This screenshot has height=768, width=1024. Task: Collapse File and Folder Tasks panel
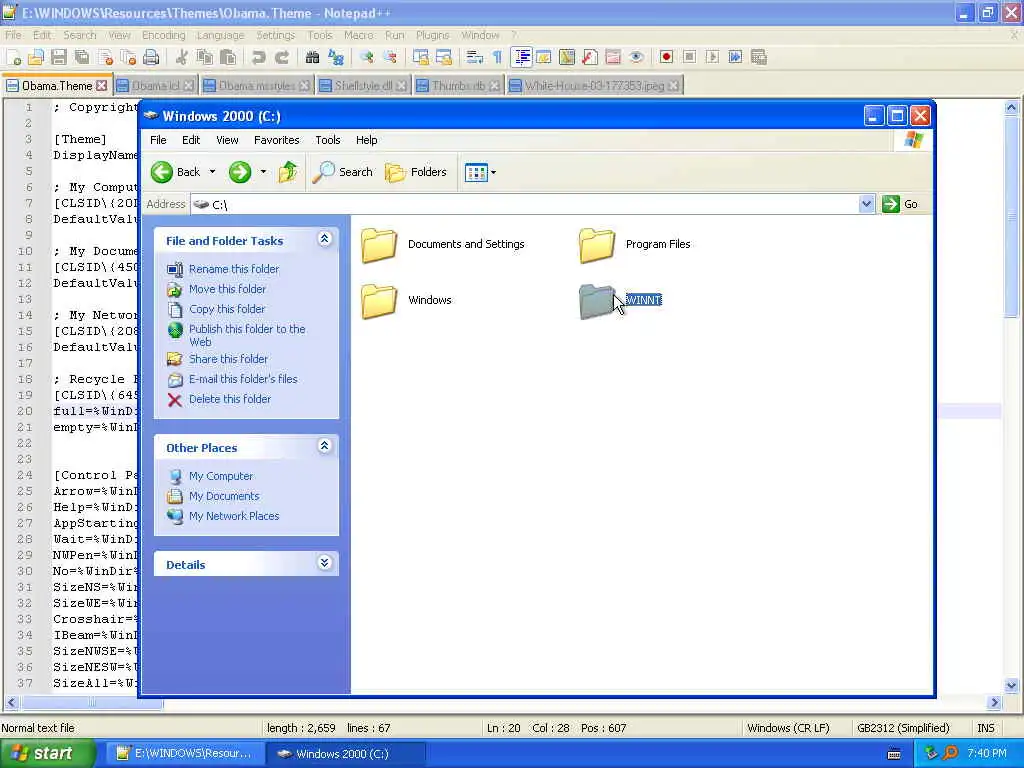click(325, 239)
